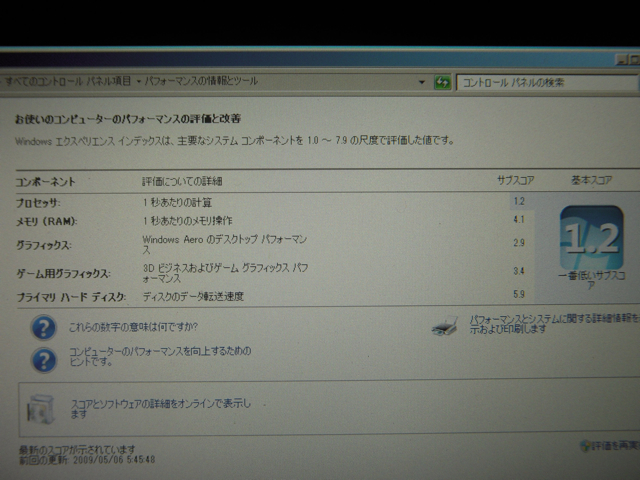
Task: Click the 評価を再実行 re-run assessment link
Action: click(x=614, y=446)
